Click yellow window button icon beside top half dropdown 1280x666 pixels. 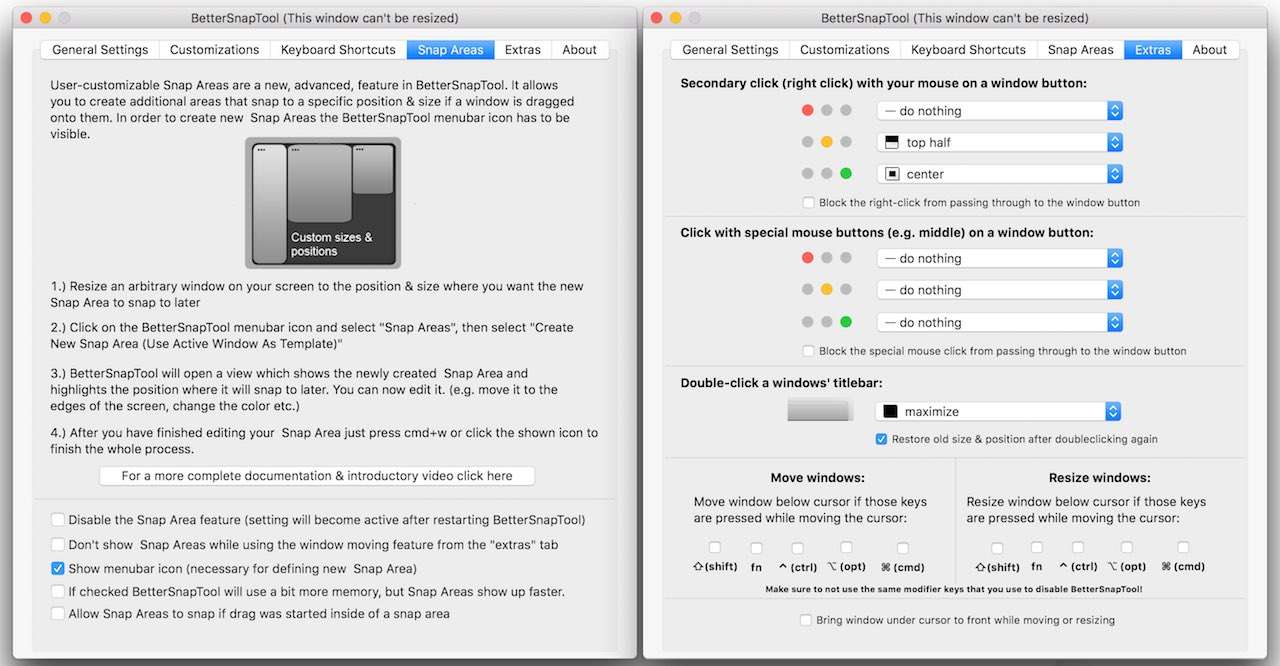[827, 142]
